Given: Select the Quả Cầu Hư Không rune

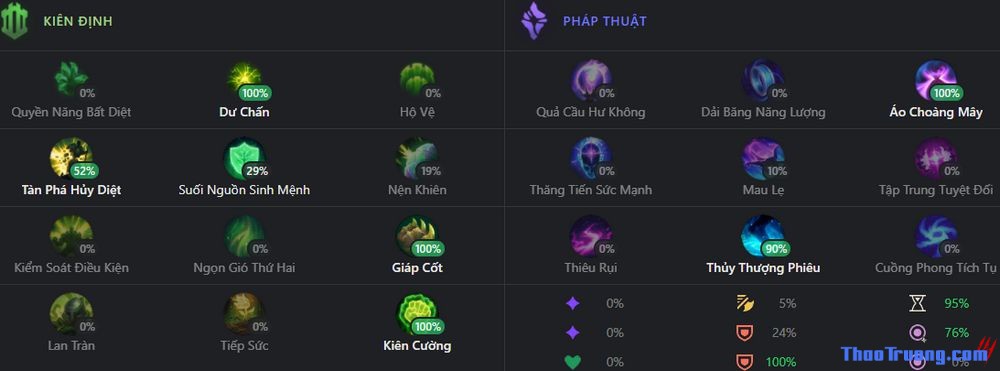Looking at the screenshot, I should click(591, 80).
